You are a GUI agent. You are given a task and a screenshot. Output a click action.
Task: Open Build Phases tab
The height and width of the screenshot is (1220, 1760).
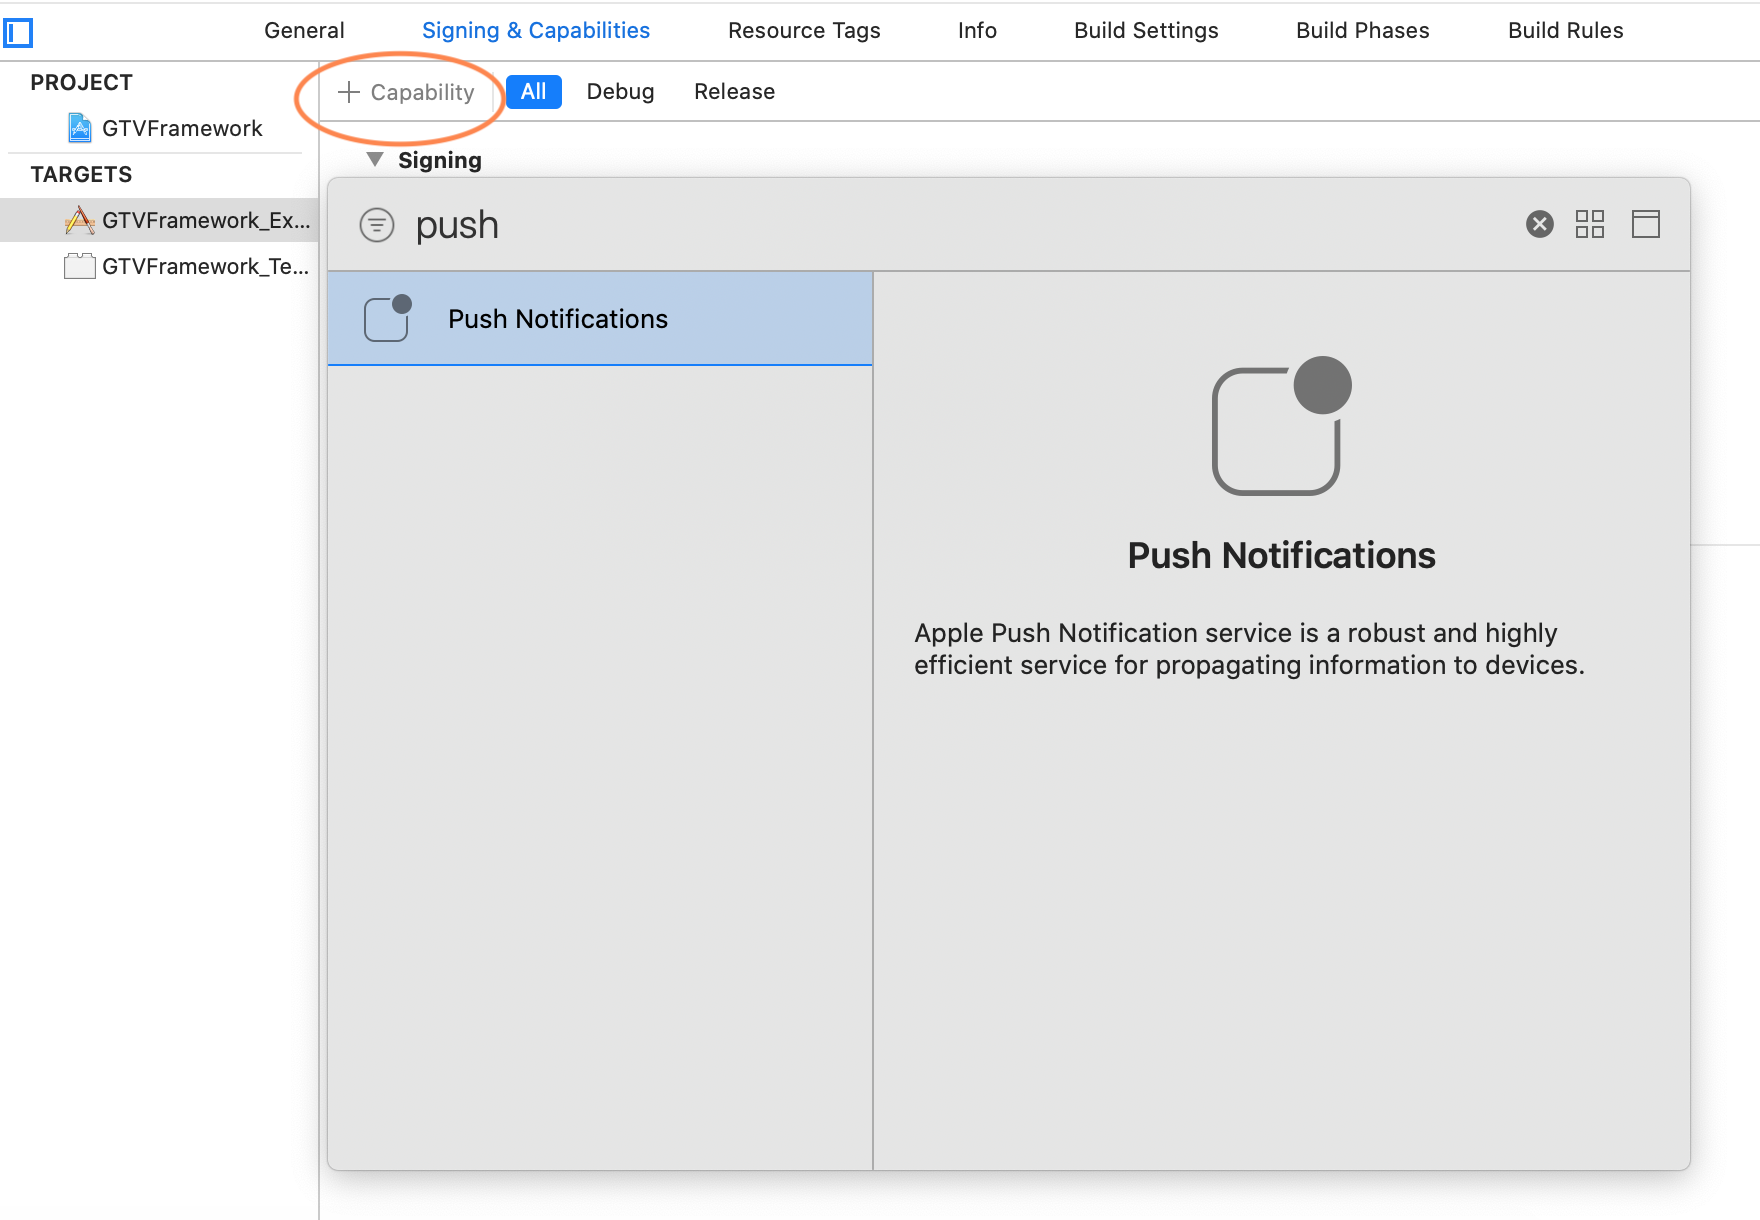tap(1362, 31)
